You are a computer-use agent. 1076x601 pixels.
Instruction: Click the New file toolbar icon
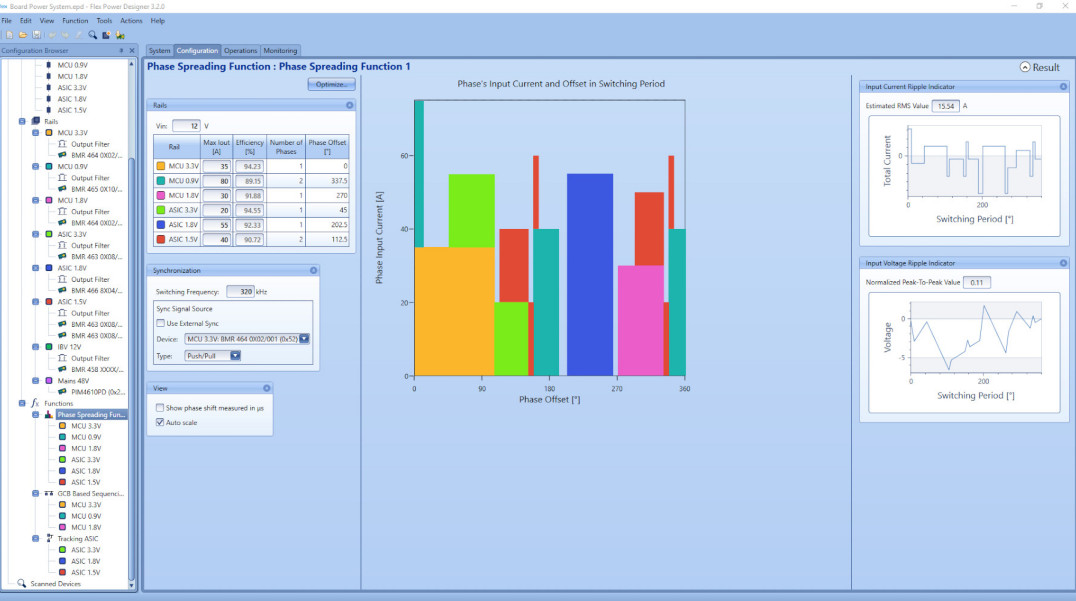click(9, 35)
